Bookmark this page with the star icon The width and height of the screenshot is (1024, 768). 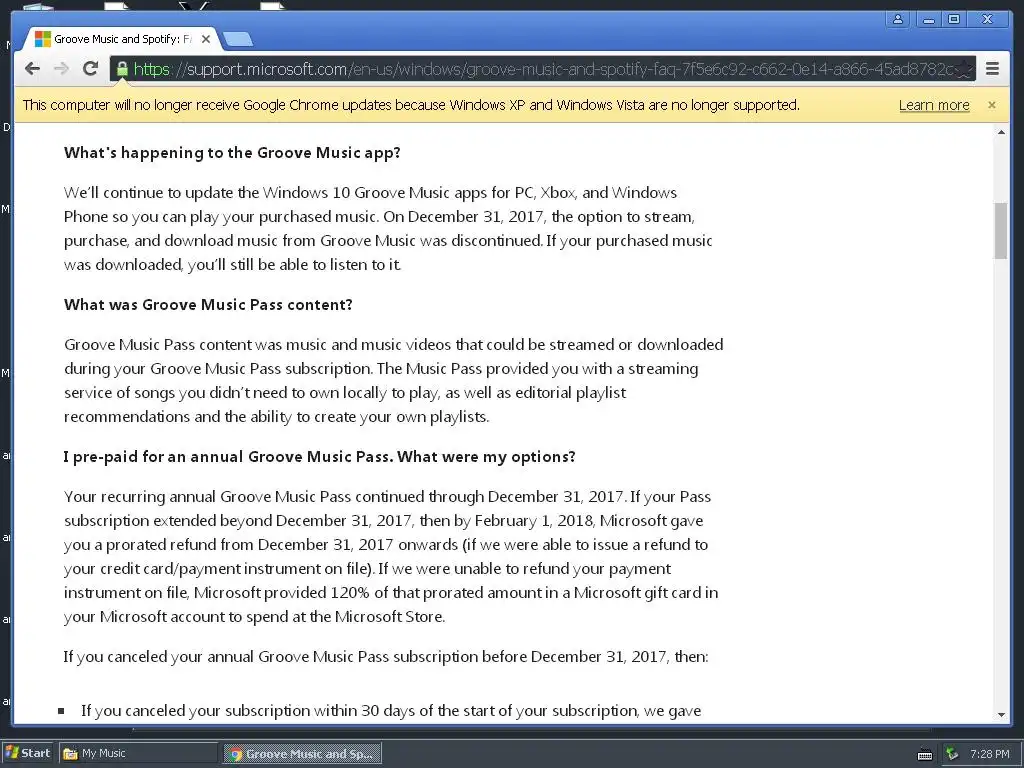tap(963, 69)
